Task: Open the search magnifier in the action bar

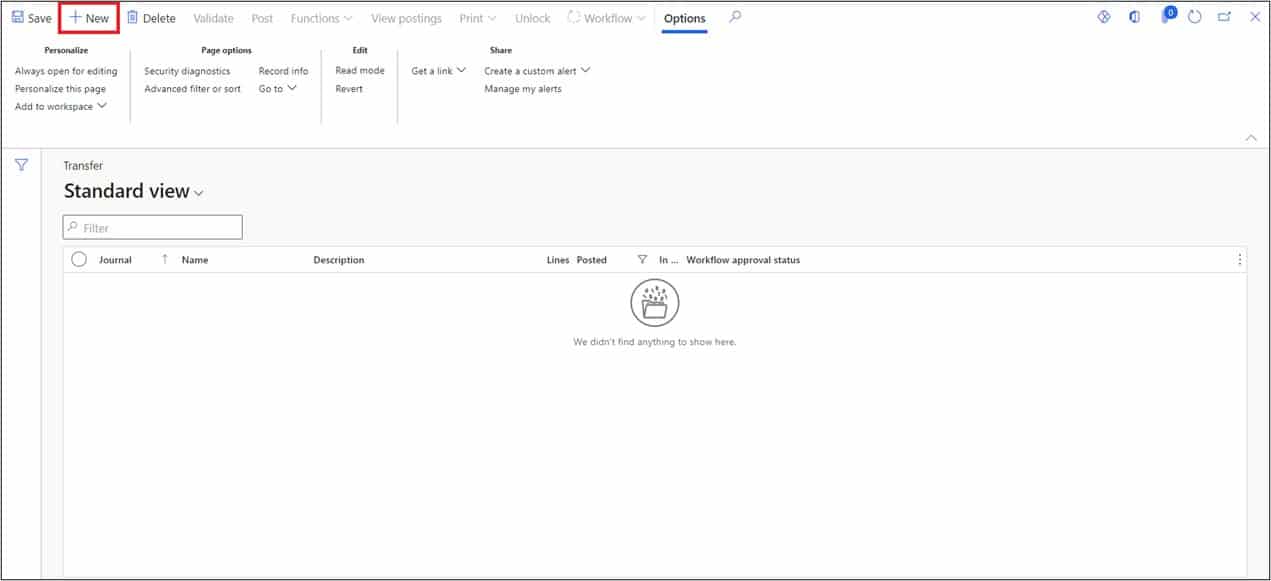Action: (x=735, y=17)
